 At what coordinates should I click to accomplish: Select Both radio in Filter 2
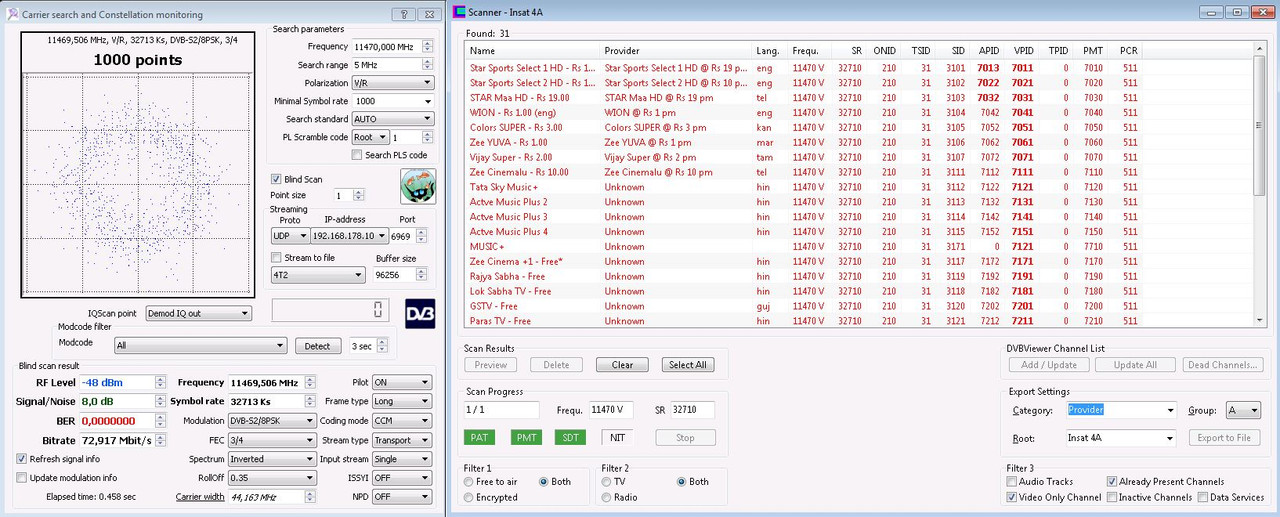(682, 481)
